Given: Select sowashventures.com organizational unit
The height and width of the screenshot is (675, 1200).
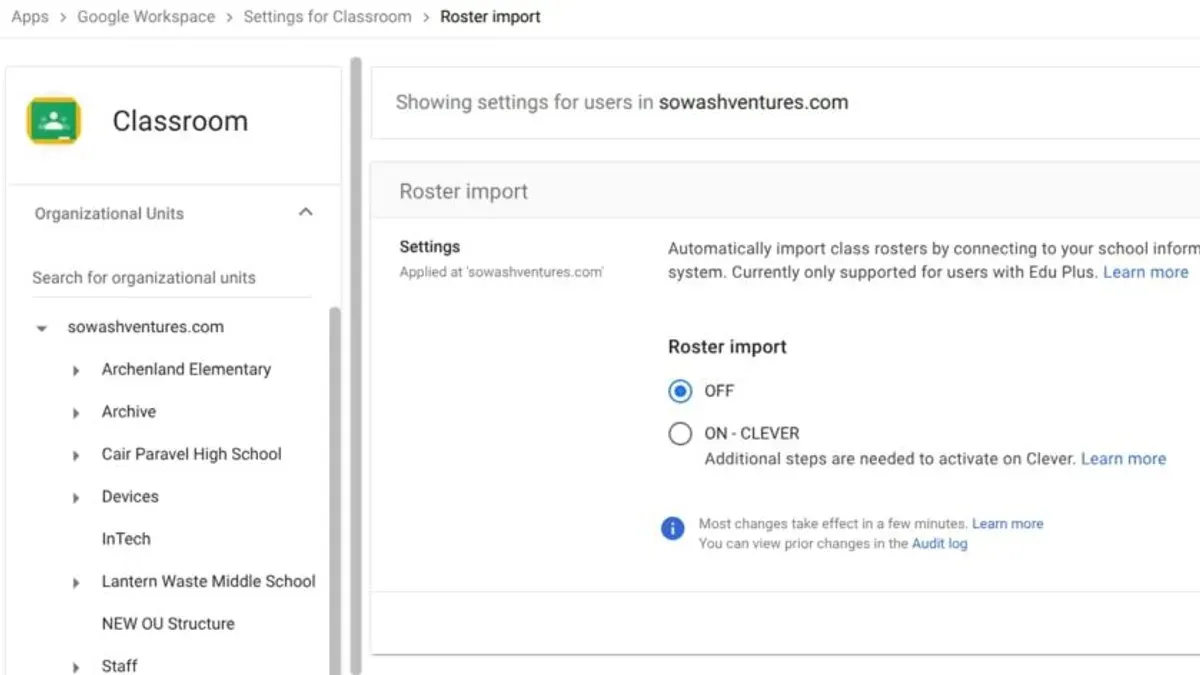Looking at the screenshot, I should (x=146, y=327).
